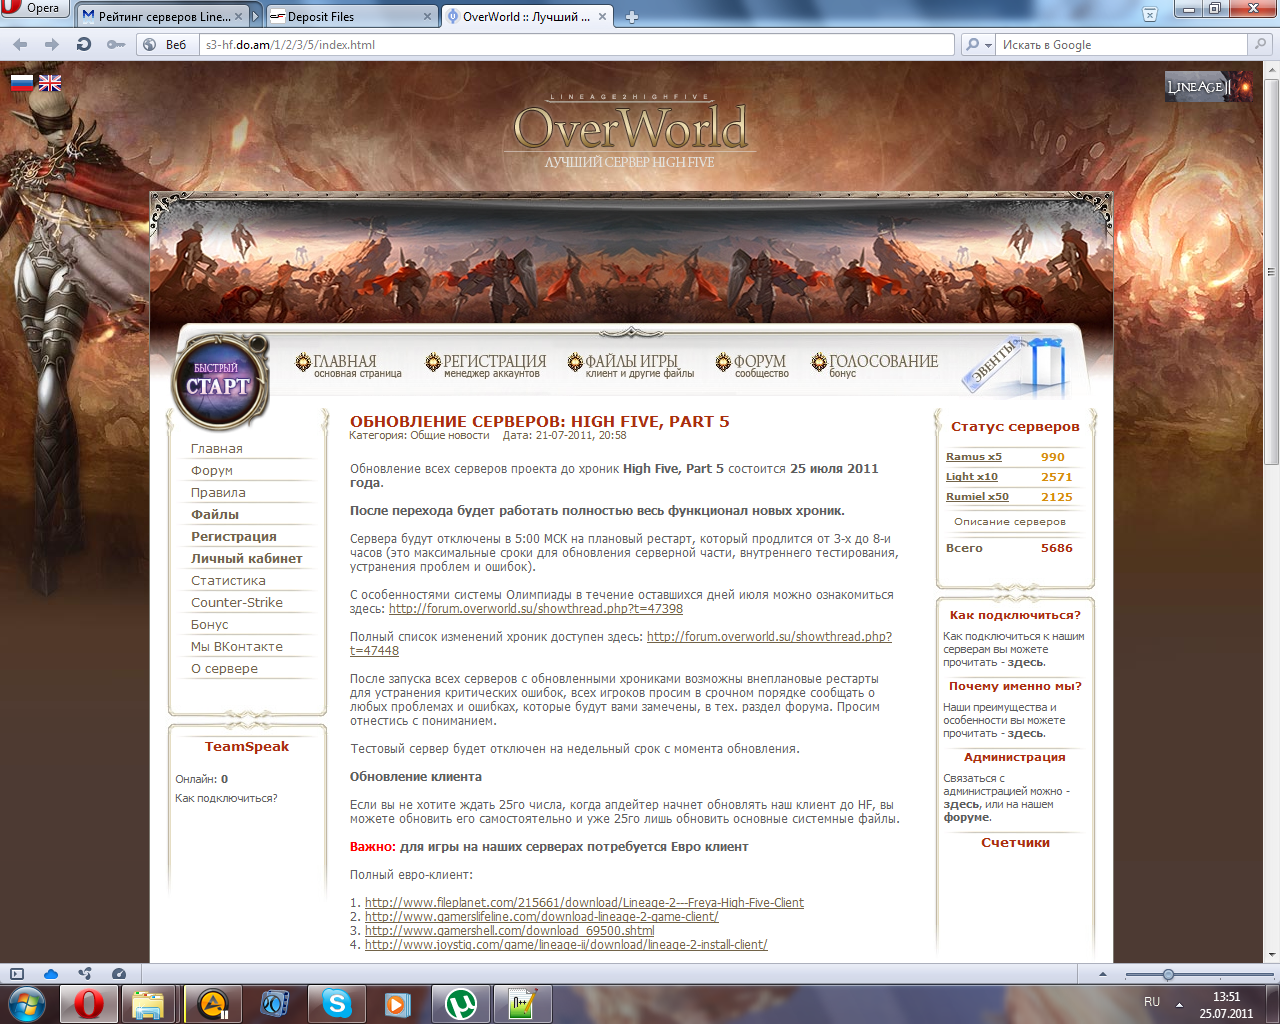This screenshot has width=1280, height=1024.
Task: Open the password wand key icon
Action: pyautogui.click(x=116, y=45)
